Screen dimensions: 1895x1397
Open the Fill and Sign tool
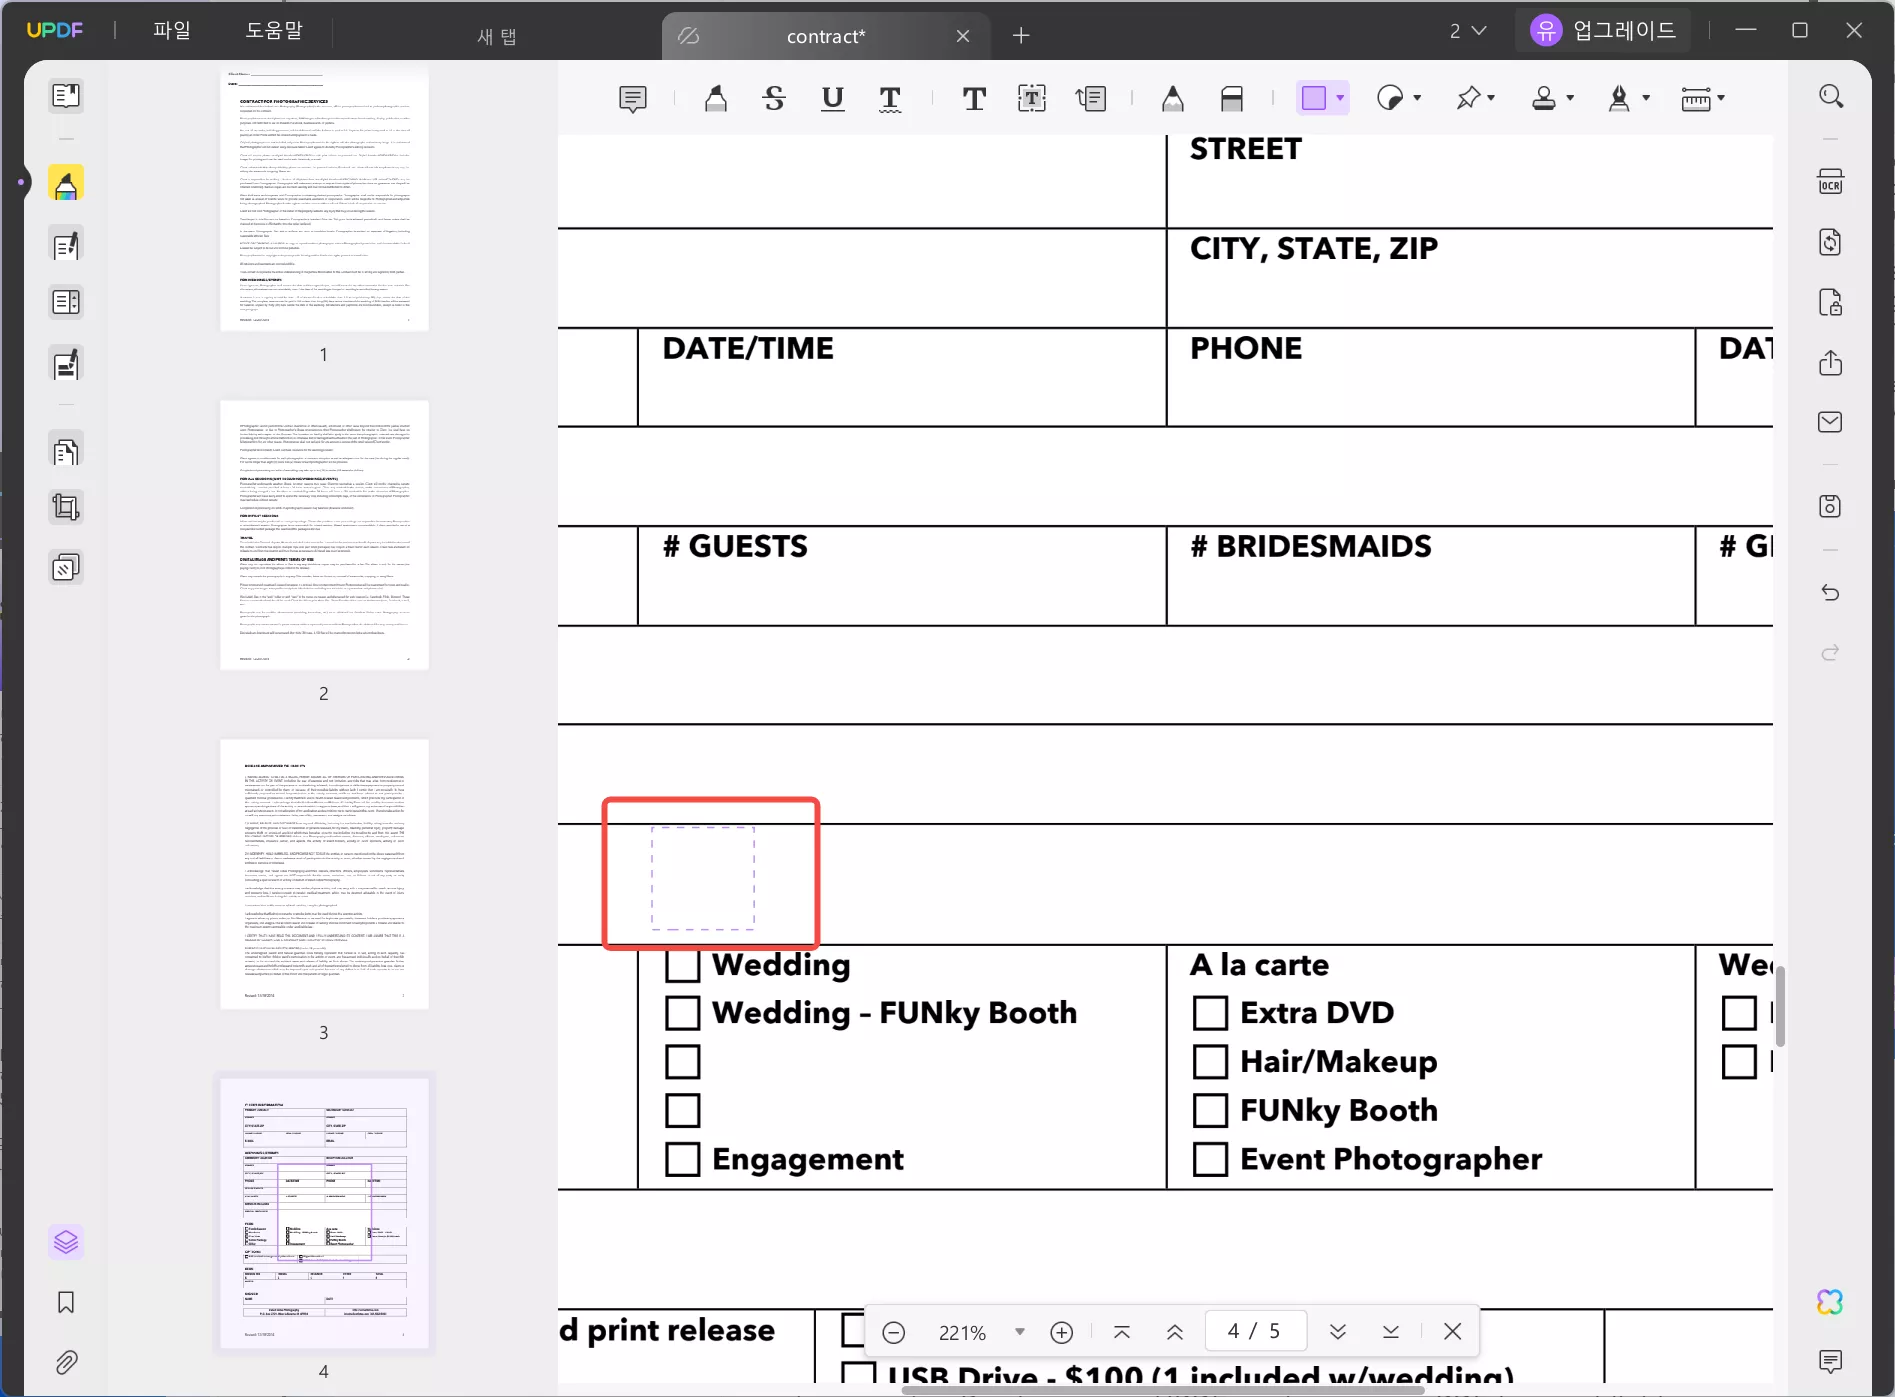66,364
